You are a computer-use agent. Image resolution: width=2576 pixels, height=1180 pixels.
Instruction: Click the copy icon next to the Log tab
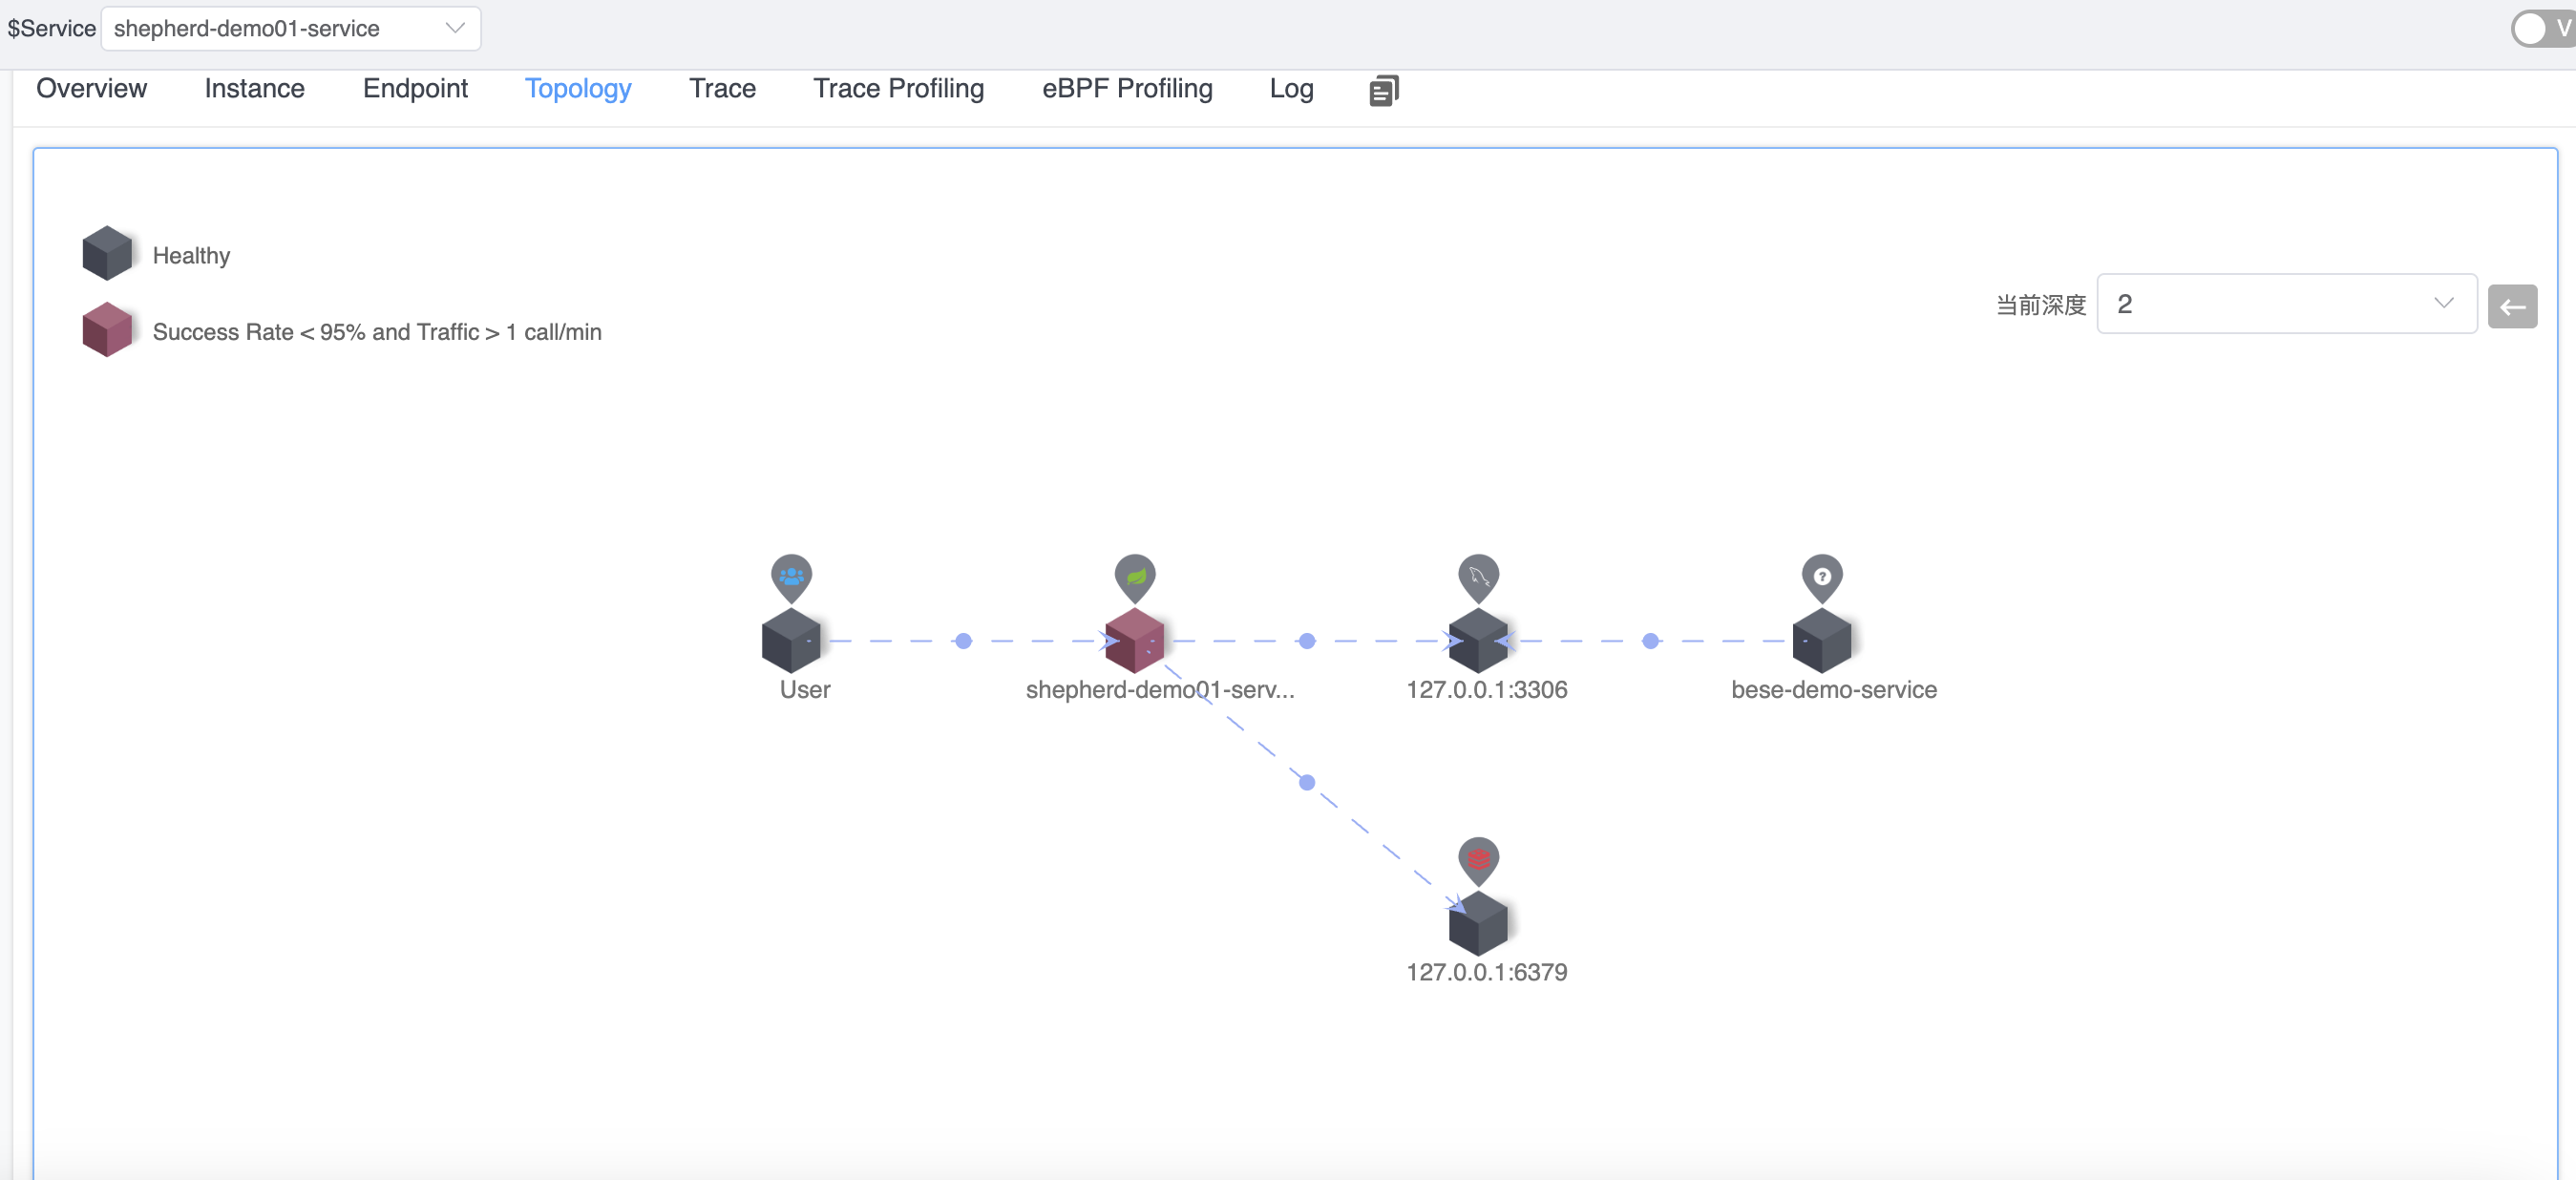coord(1383,90)
